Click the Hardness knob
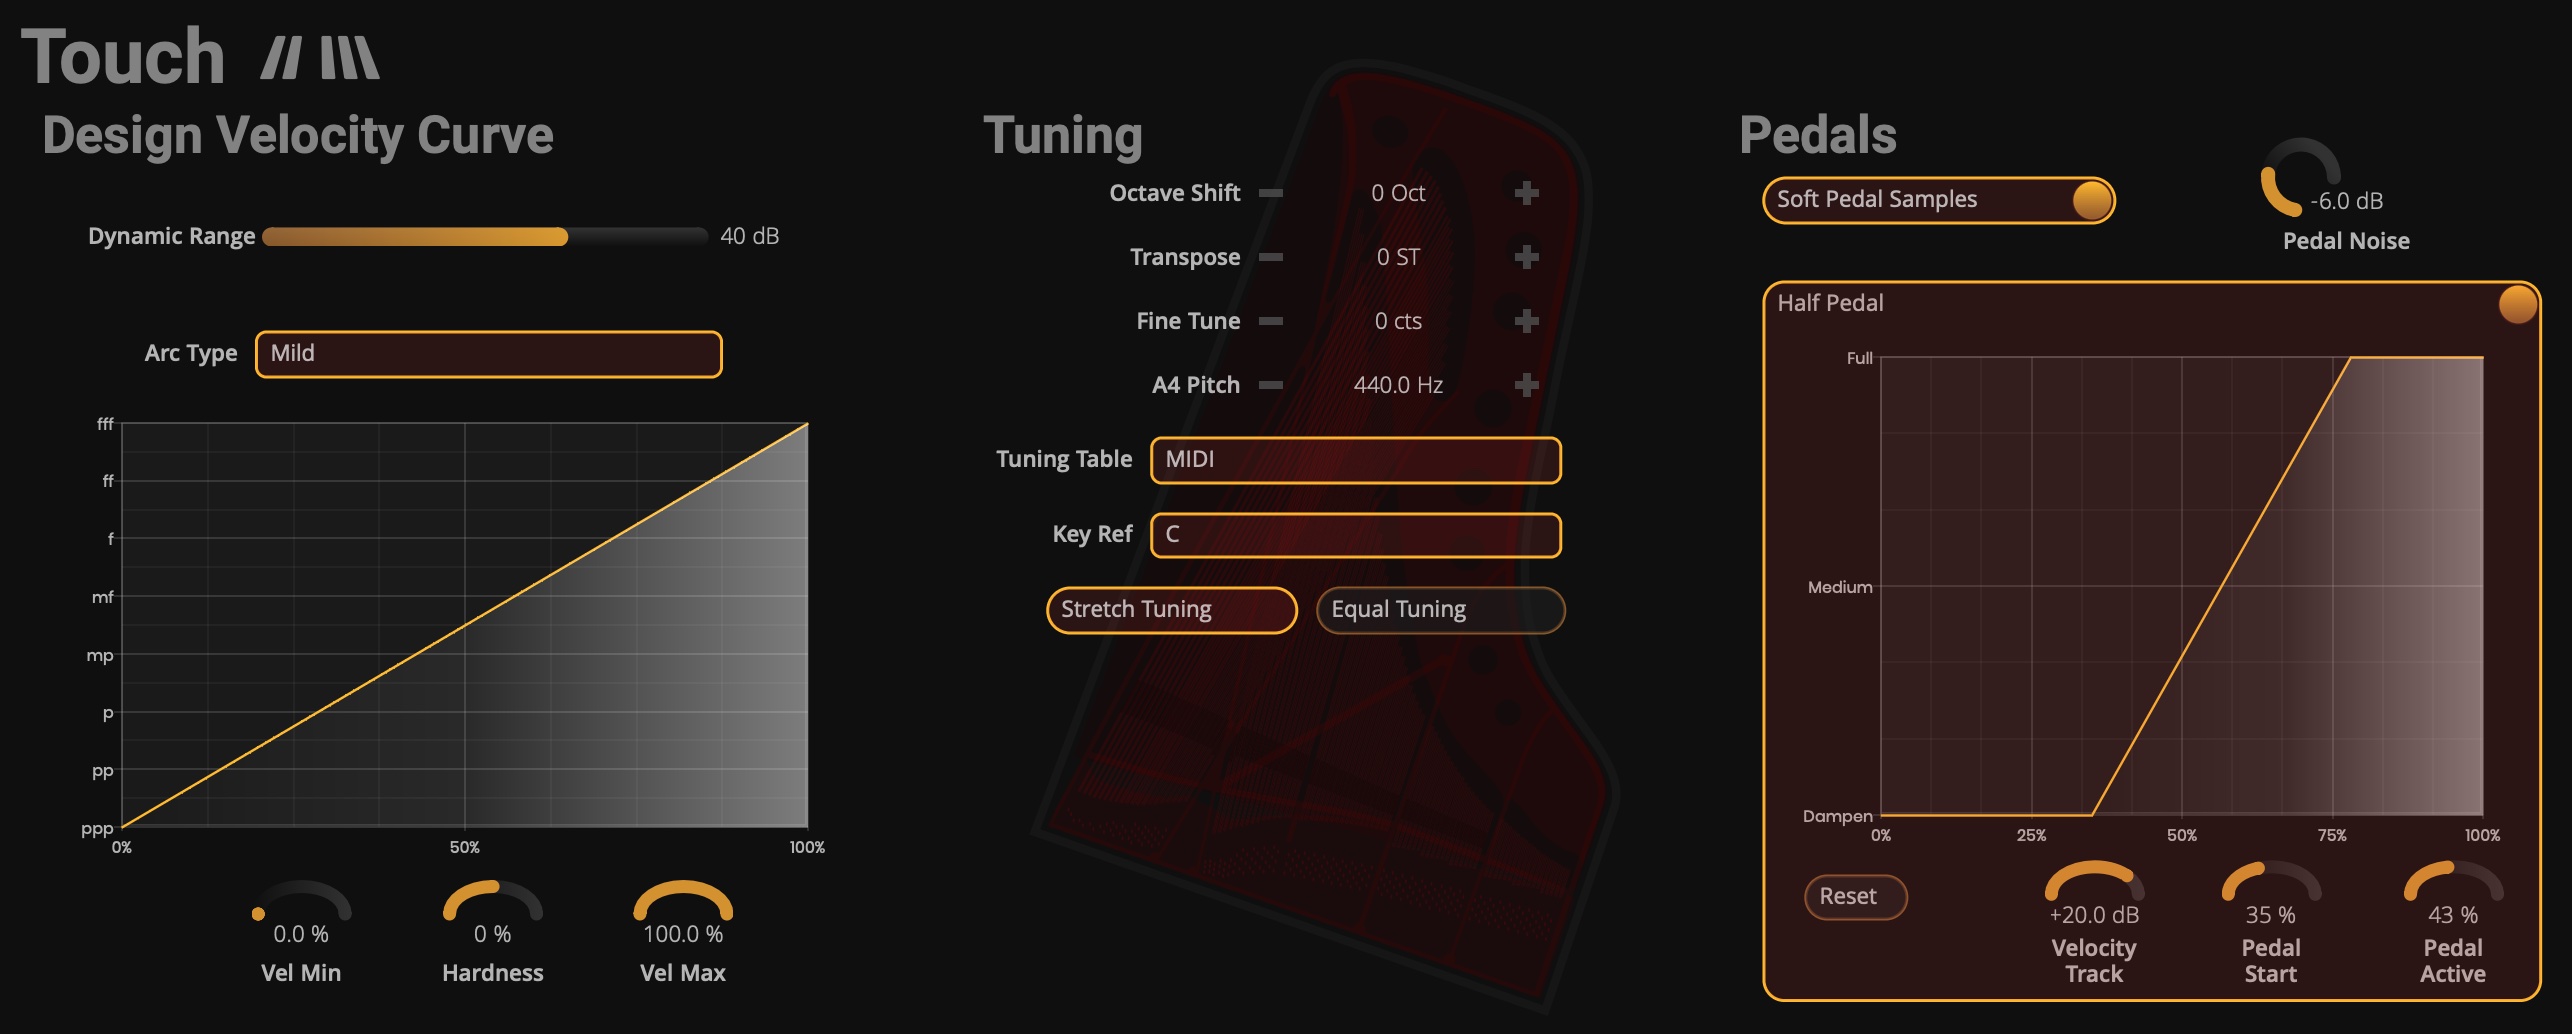This screenshot has height=1034, width=2572. (492, 902)
